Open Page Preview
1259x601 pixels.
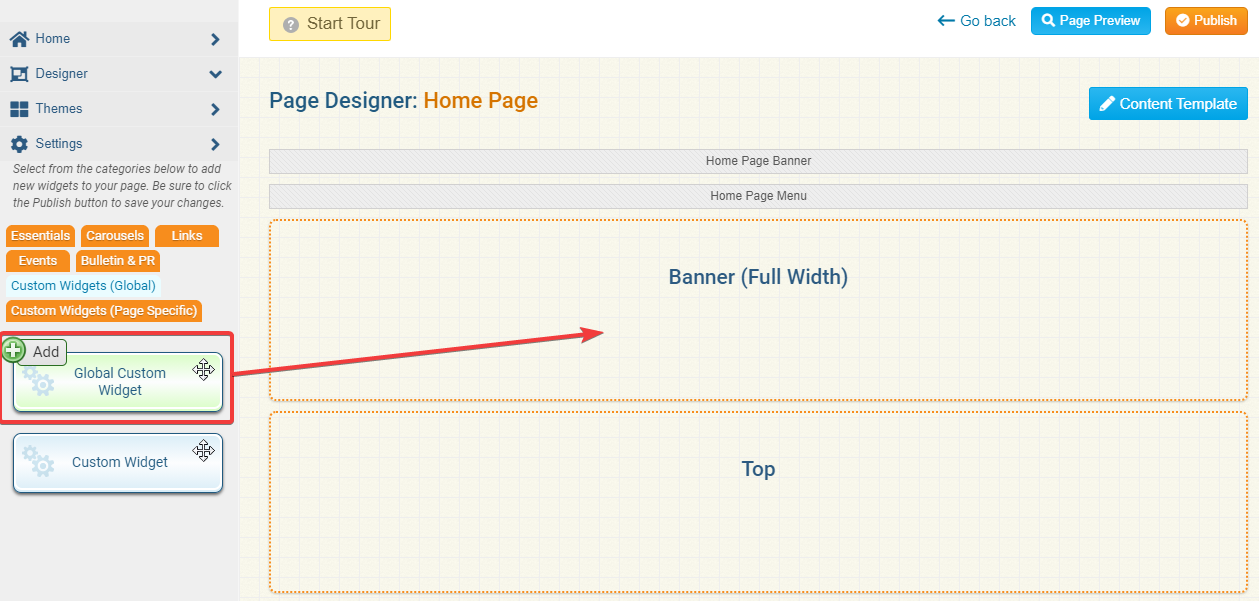point(1090,21)
